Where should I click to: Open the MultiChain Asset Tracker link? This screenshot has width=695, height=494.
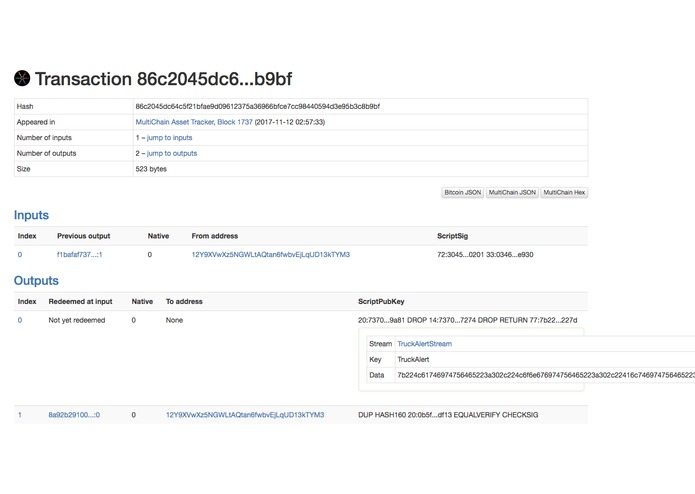175,122
